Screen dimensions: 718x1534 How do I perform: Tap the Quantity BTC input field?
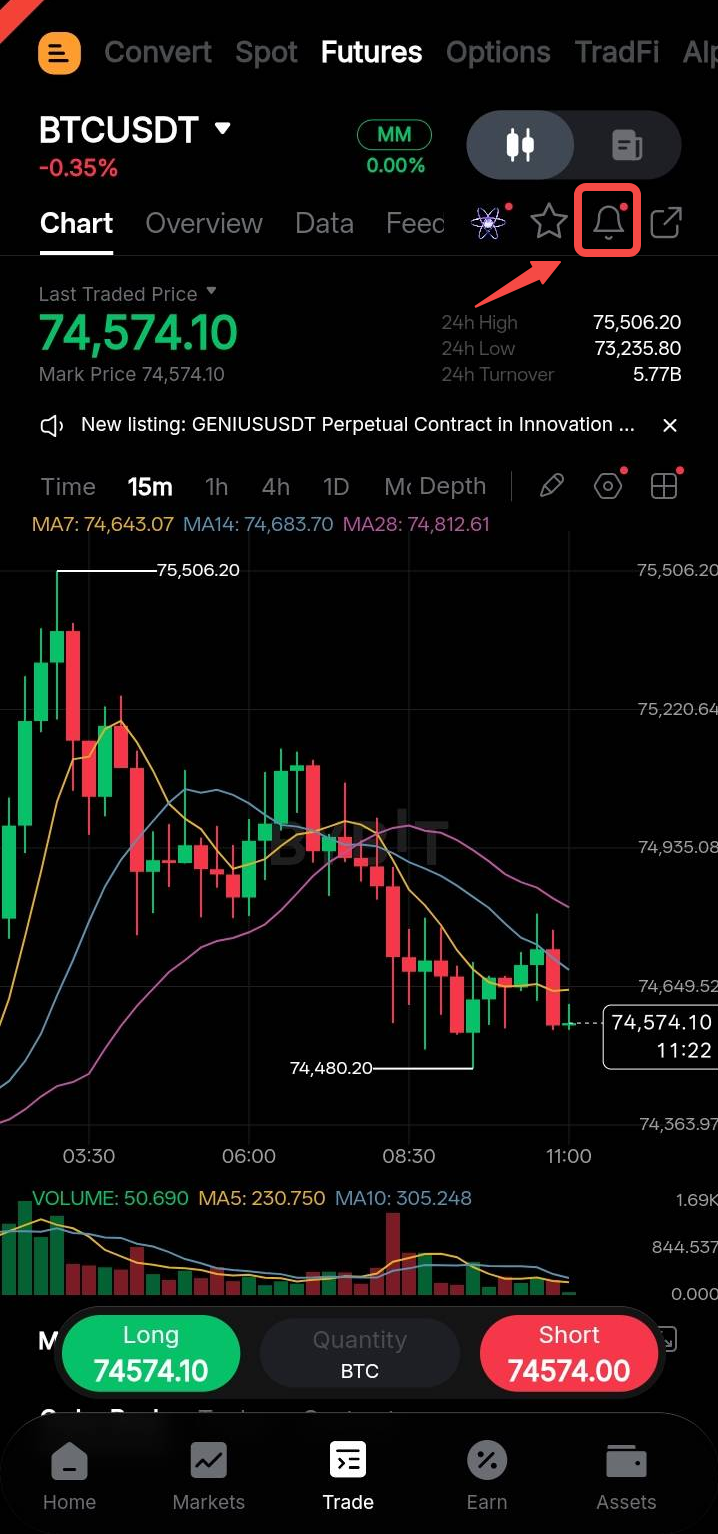pyautogui.click(x=360, y=1354)
